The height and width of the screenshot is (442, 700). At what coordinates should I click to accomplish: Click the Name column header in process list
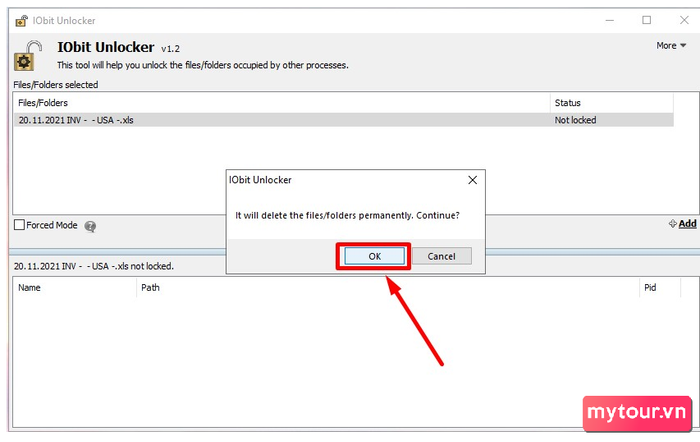(x=75, y=288)
